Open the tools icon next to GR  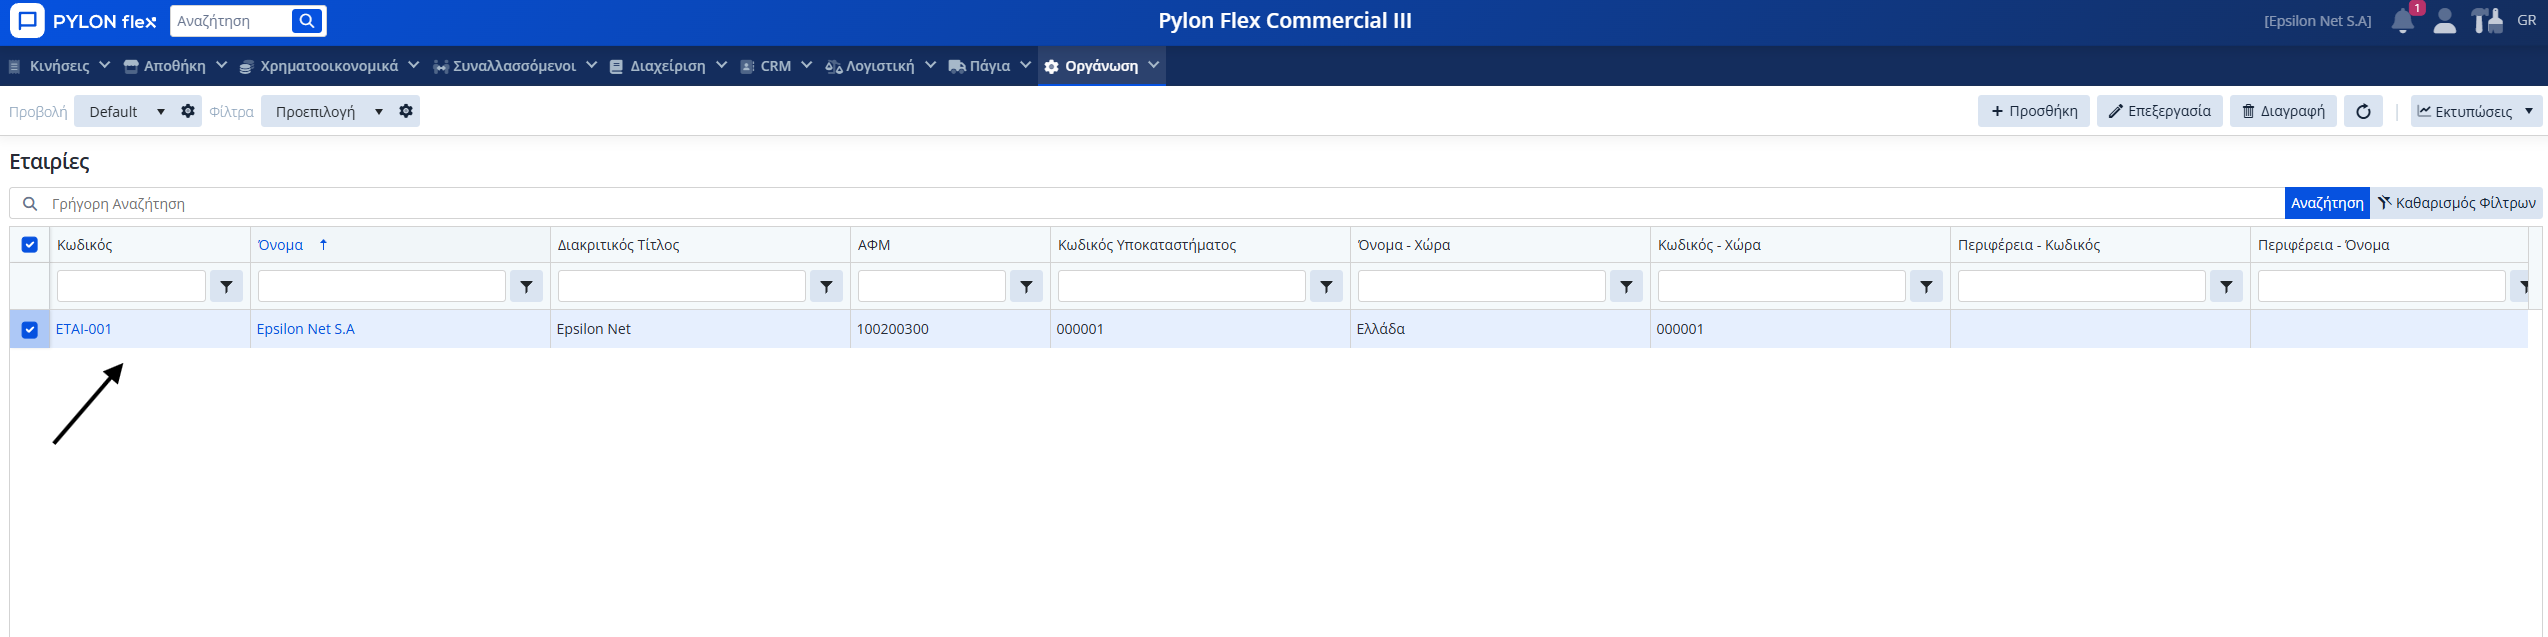[2486, 21]
